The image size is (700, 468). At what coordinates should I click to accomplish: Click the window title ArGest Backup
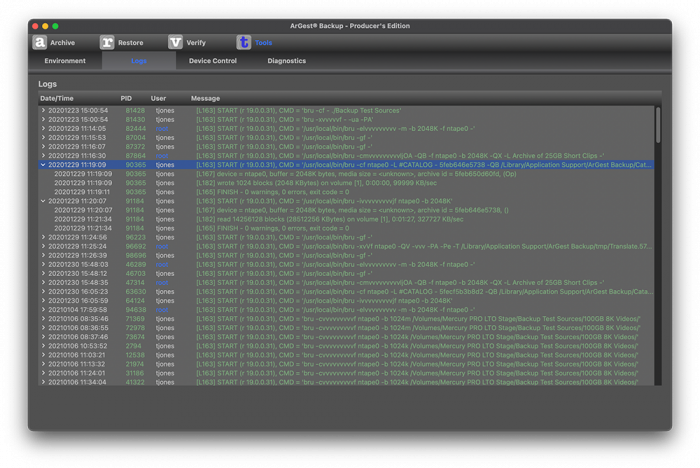click(x=350, y=26)
